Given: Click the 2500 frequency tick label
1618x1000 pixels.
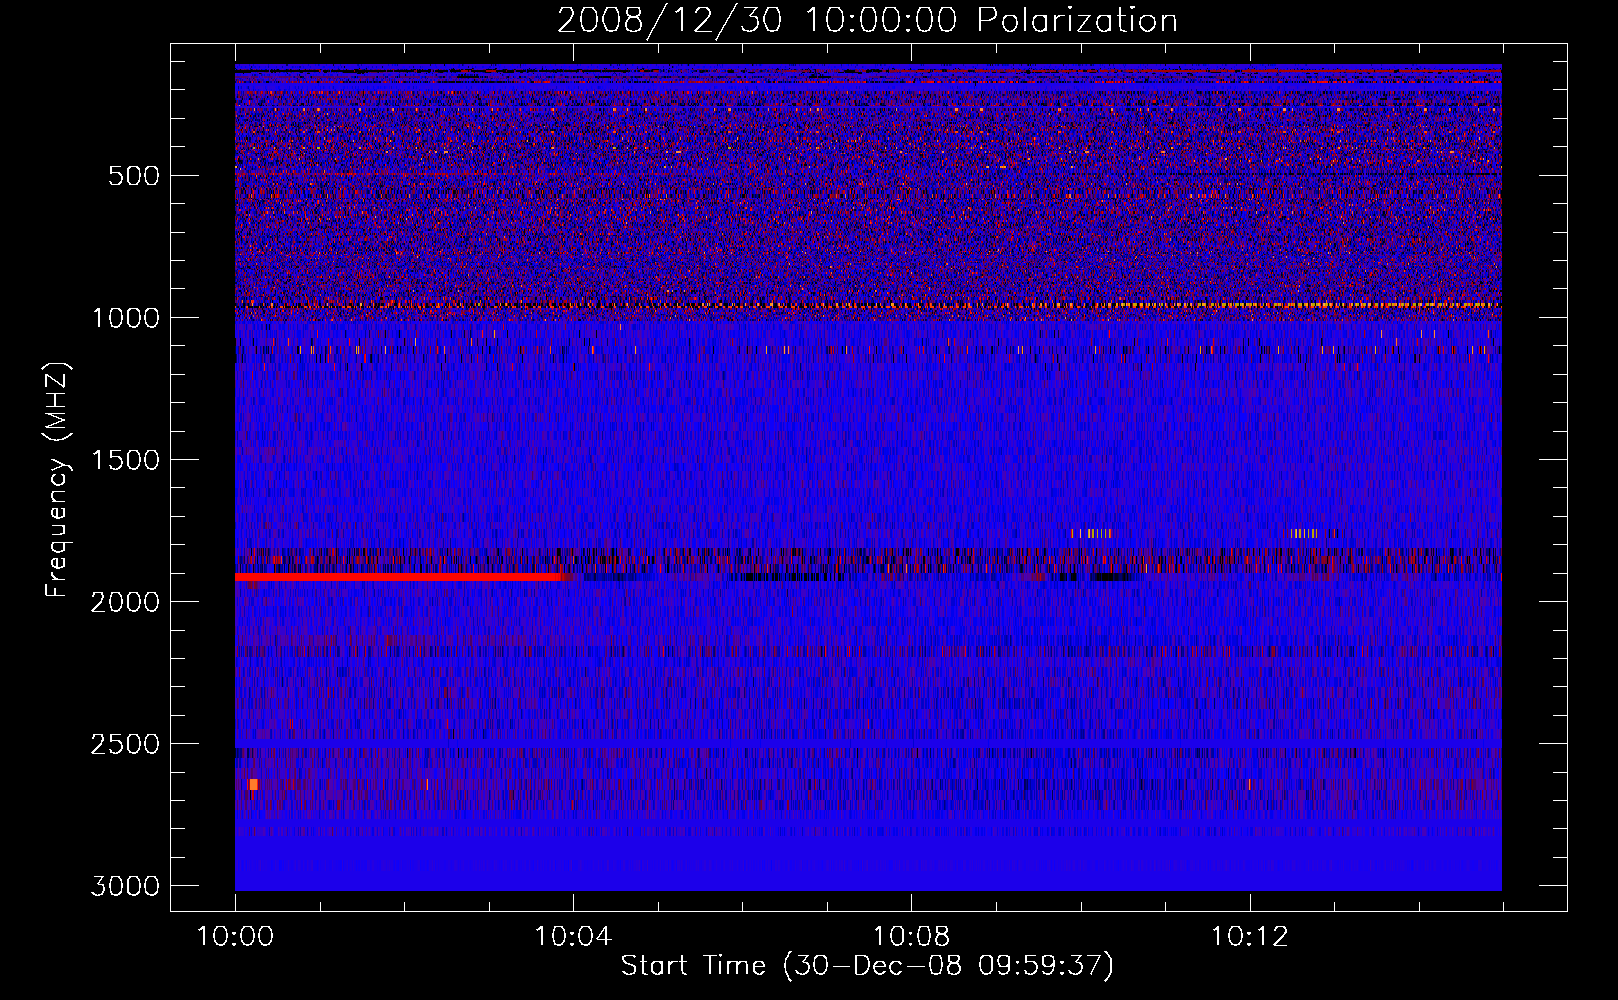Looking at the screenshot, I should (125, 744).
